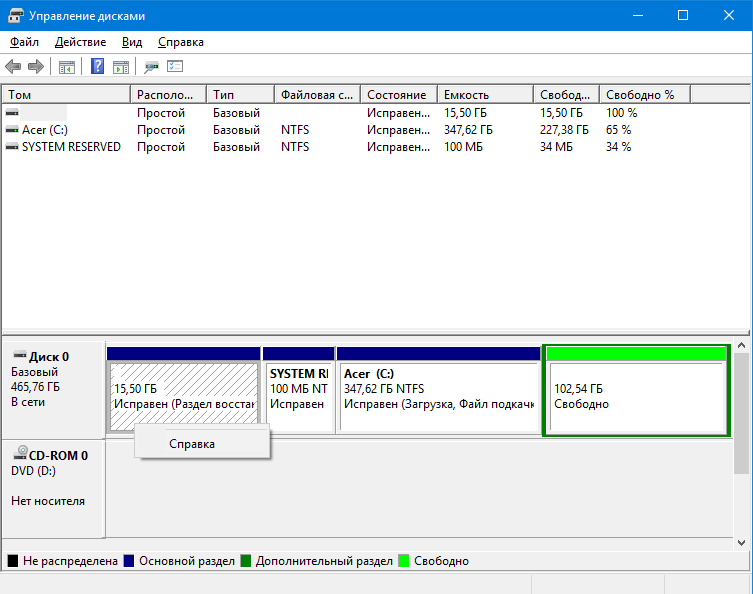Click the CD-ROM 0 DVD (D:) label
753x594 pixels.
point(53,488)
